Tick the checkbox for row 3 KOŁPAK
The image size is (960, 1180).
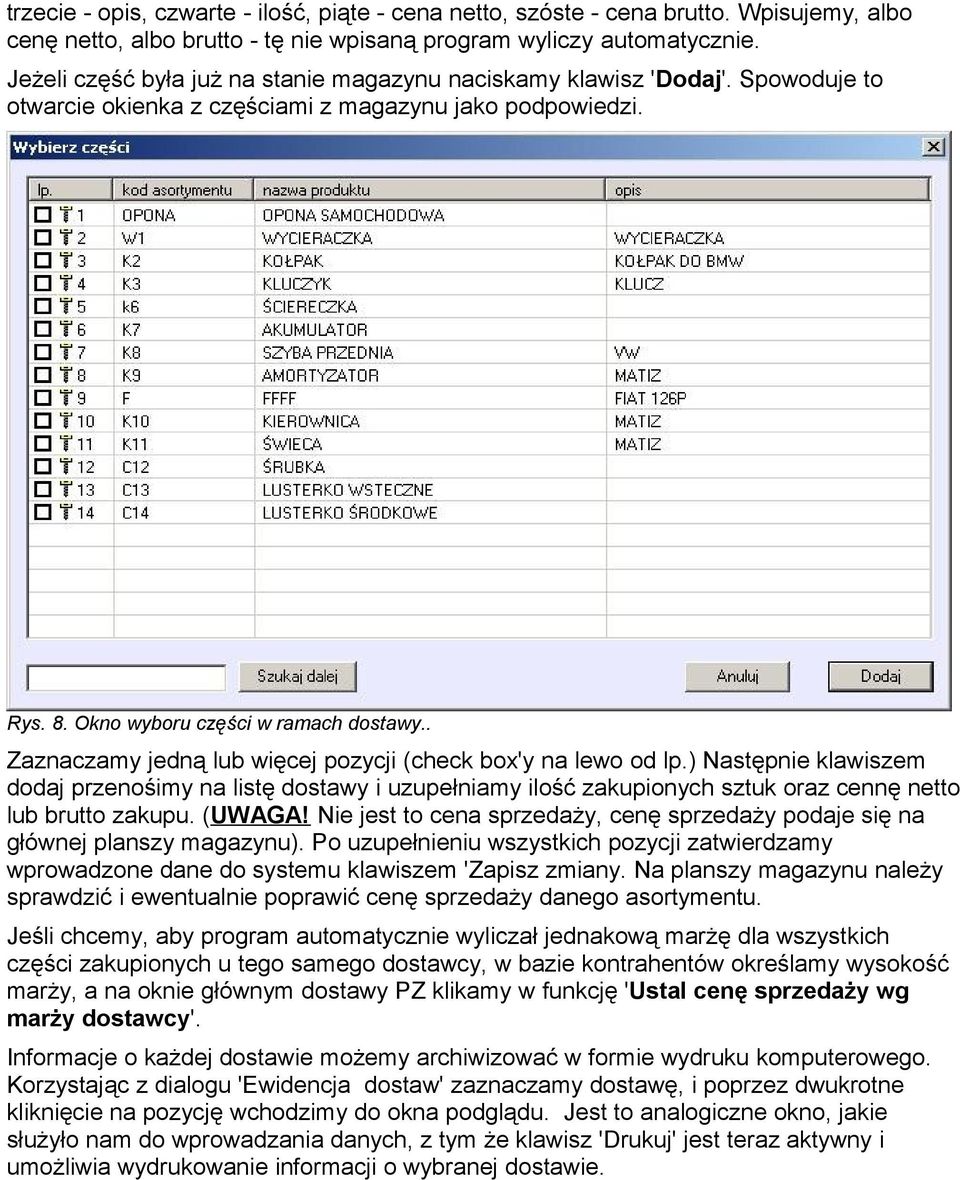43,261
